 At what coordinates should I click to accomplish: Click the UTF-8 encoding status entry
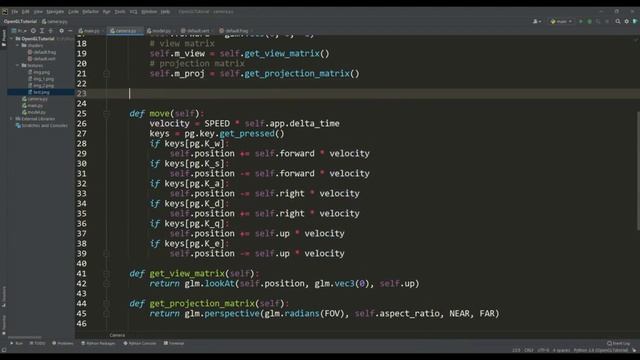tap(543, 350)
